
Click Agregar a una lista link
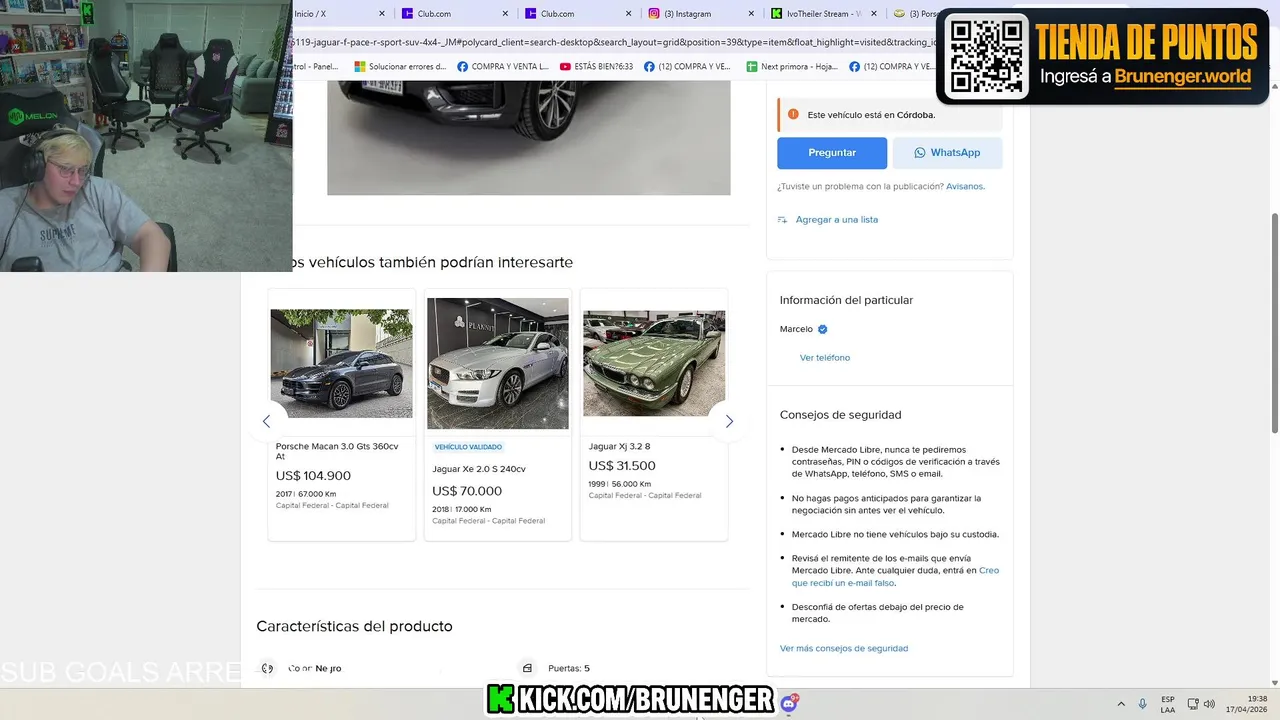click(x=837, y=220)
